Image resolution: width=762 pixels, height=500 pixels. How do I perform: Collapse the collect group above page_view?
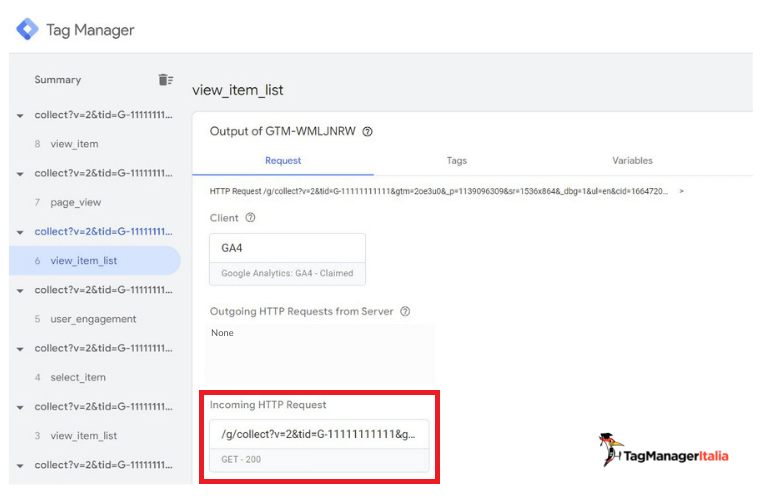point(20,174)
